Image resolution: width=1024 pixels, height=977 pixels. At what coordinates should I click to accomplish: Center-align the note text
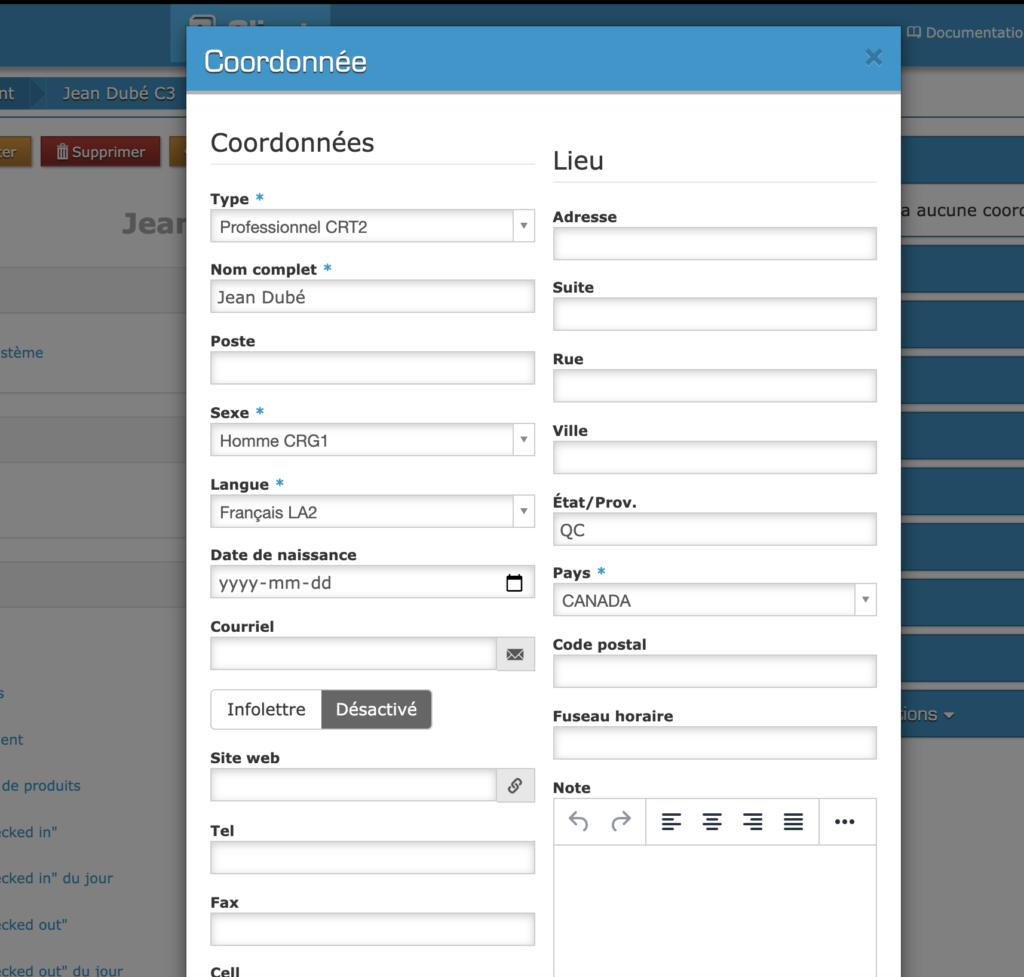712,821
